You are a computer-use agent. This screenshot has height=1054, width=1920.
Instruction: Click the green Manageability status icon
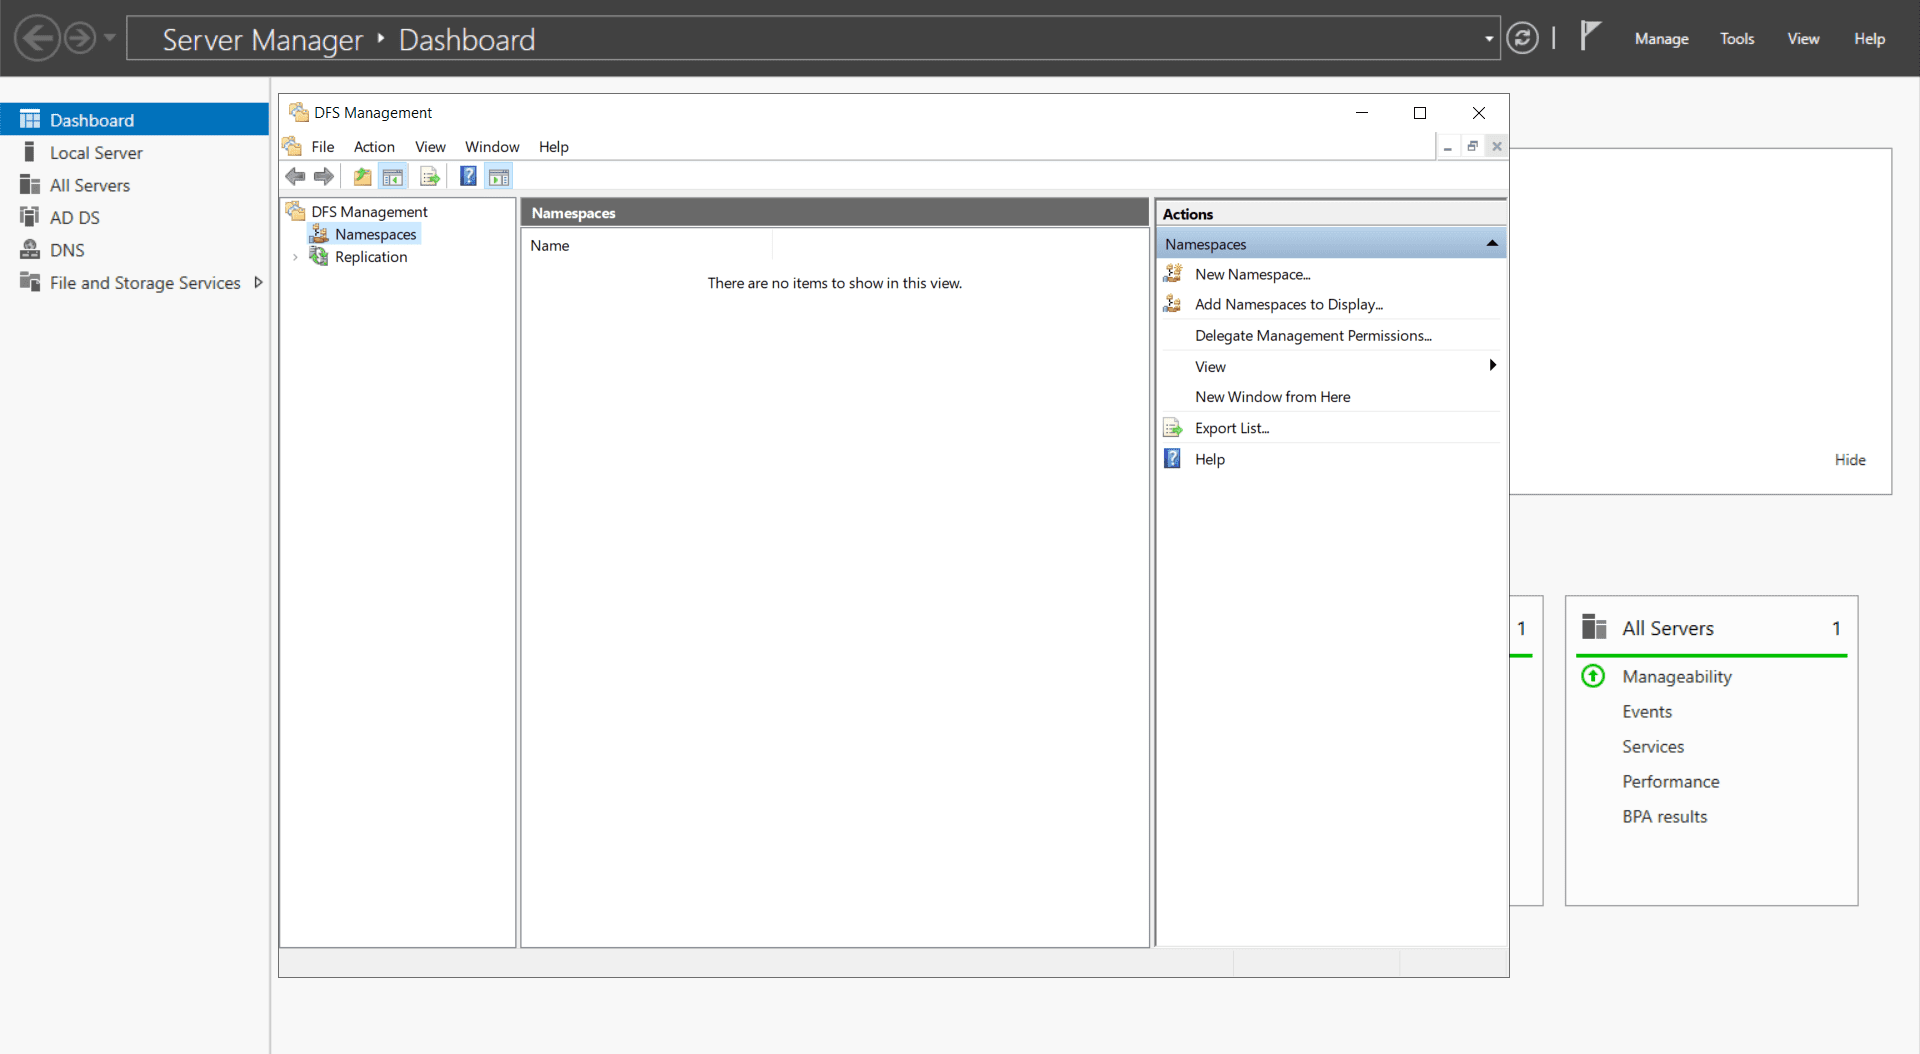click(x=1593, y=676)
